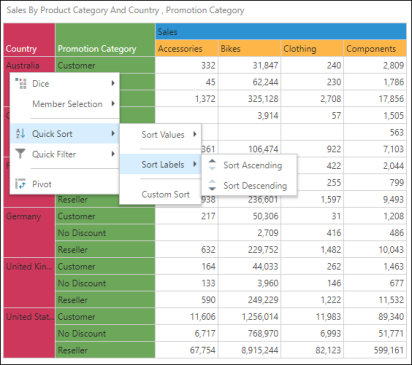The height and width of the screenshot is (365, 412).
Task: Open the Sort Values submenu arrow
Action: point(195,134)
